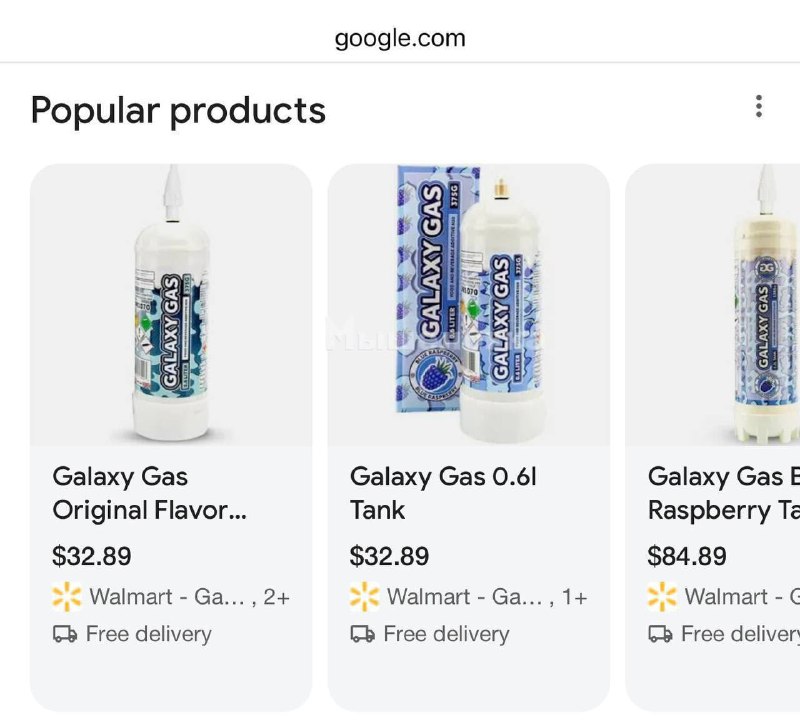Viewport: 800px width, 725px height.
Task: Click the delivery truck icon on third card
Action: 661,634
